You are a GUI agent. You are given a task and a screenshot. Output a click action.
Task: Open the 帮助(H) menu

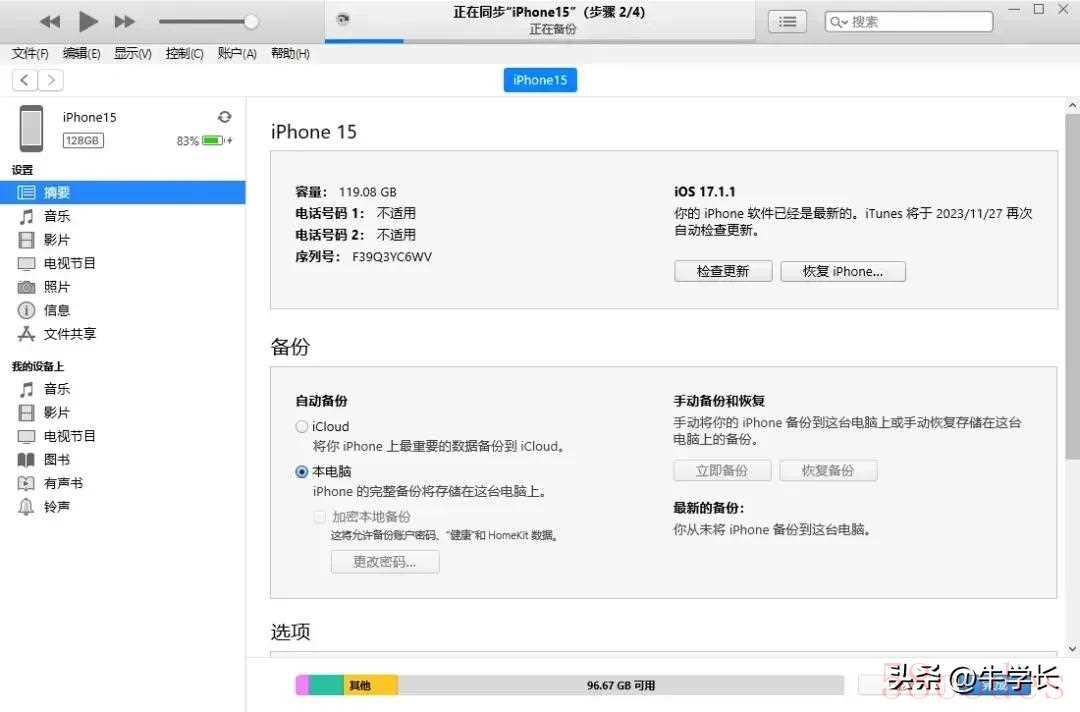(x=290, y=54)
